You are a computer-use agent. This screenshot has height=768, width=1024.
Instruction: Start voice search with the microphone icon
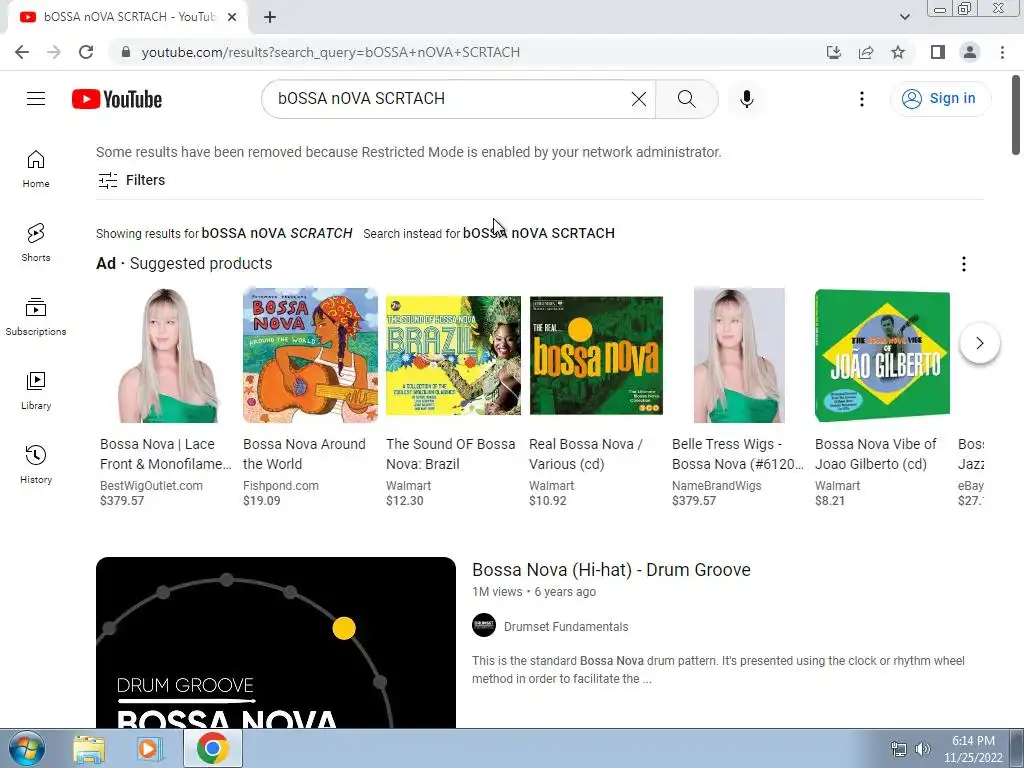pos(746,99)
